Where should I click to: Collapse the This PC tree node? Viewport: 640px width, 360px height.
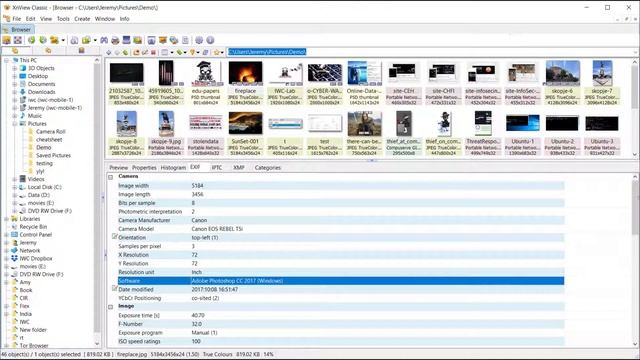7,60
